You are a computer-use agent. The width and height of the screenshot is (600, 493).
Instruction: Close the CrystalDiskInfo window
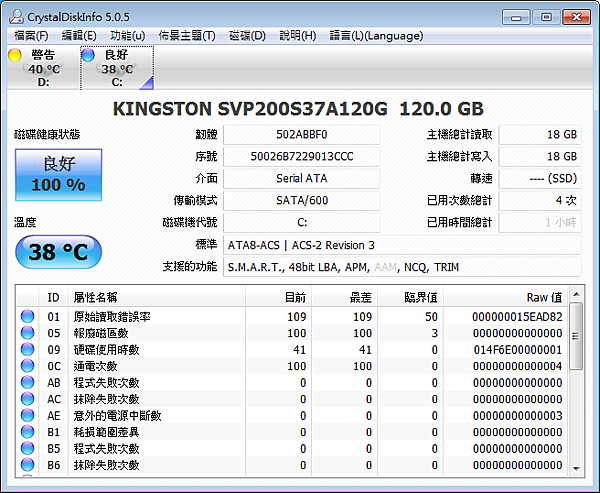576,17
